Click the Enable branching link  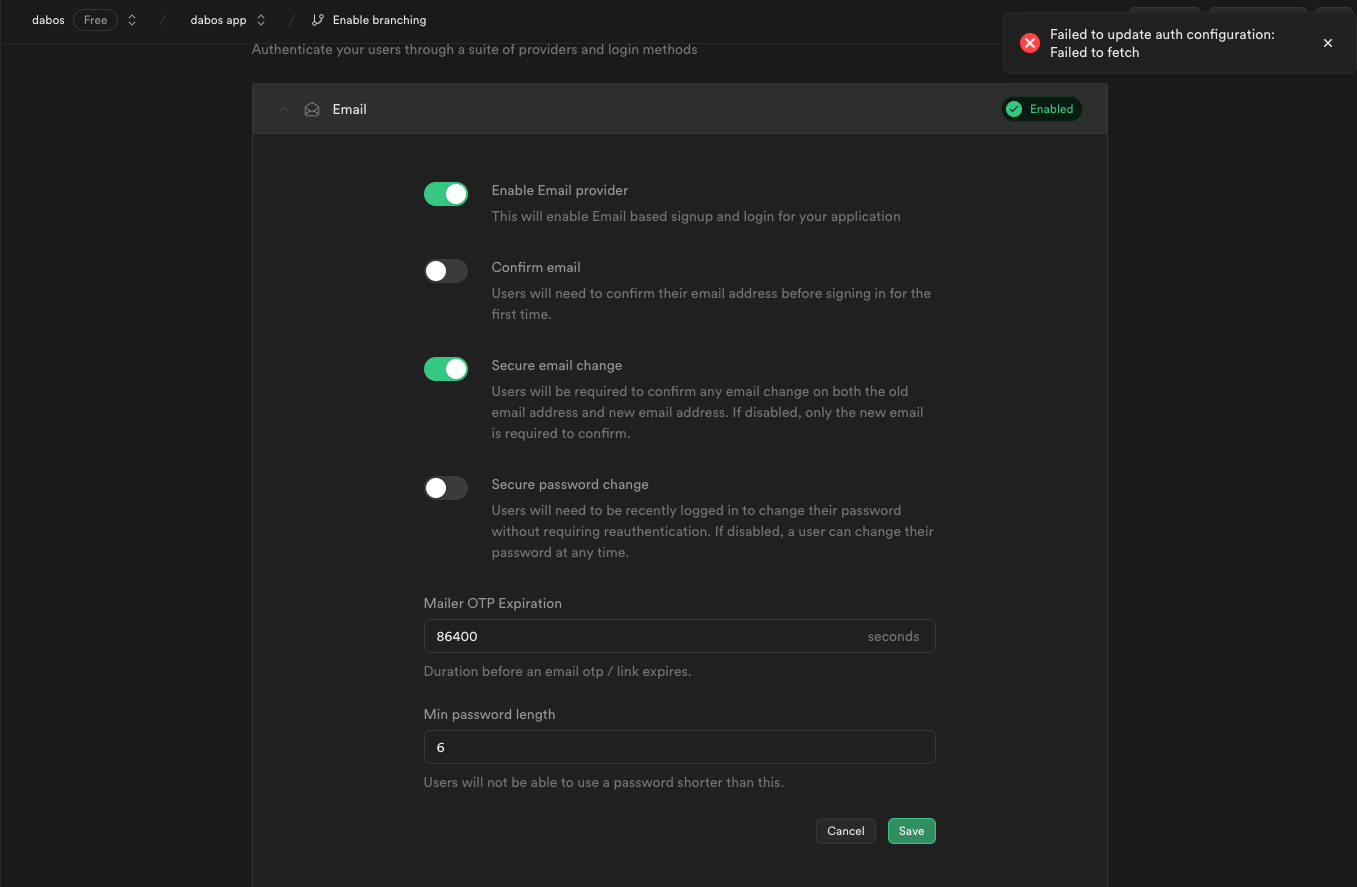[379, 20]
